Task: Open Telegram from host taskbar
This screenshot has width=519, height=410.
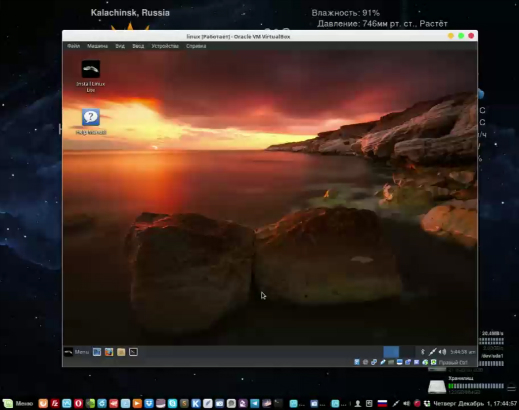Action: (255, 404)
